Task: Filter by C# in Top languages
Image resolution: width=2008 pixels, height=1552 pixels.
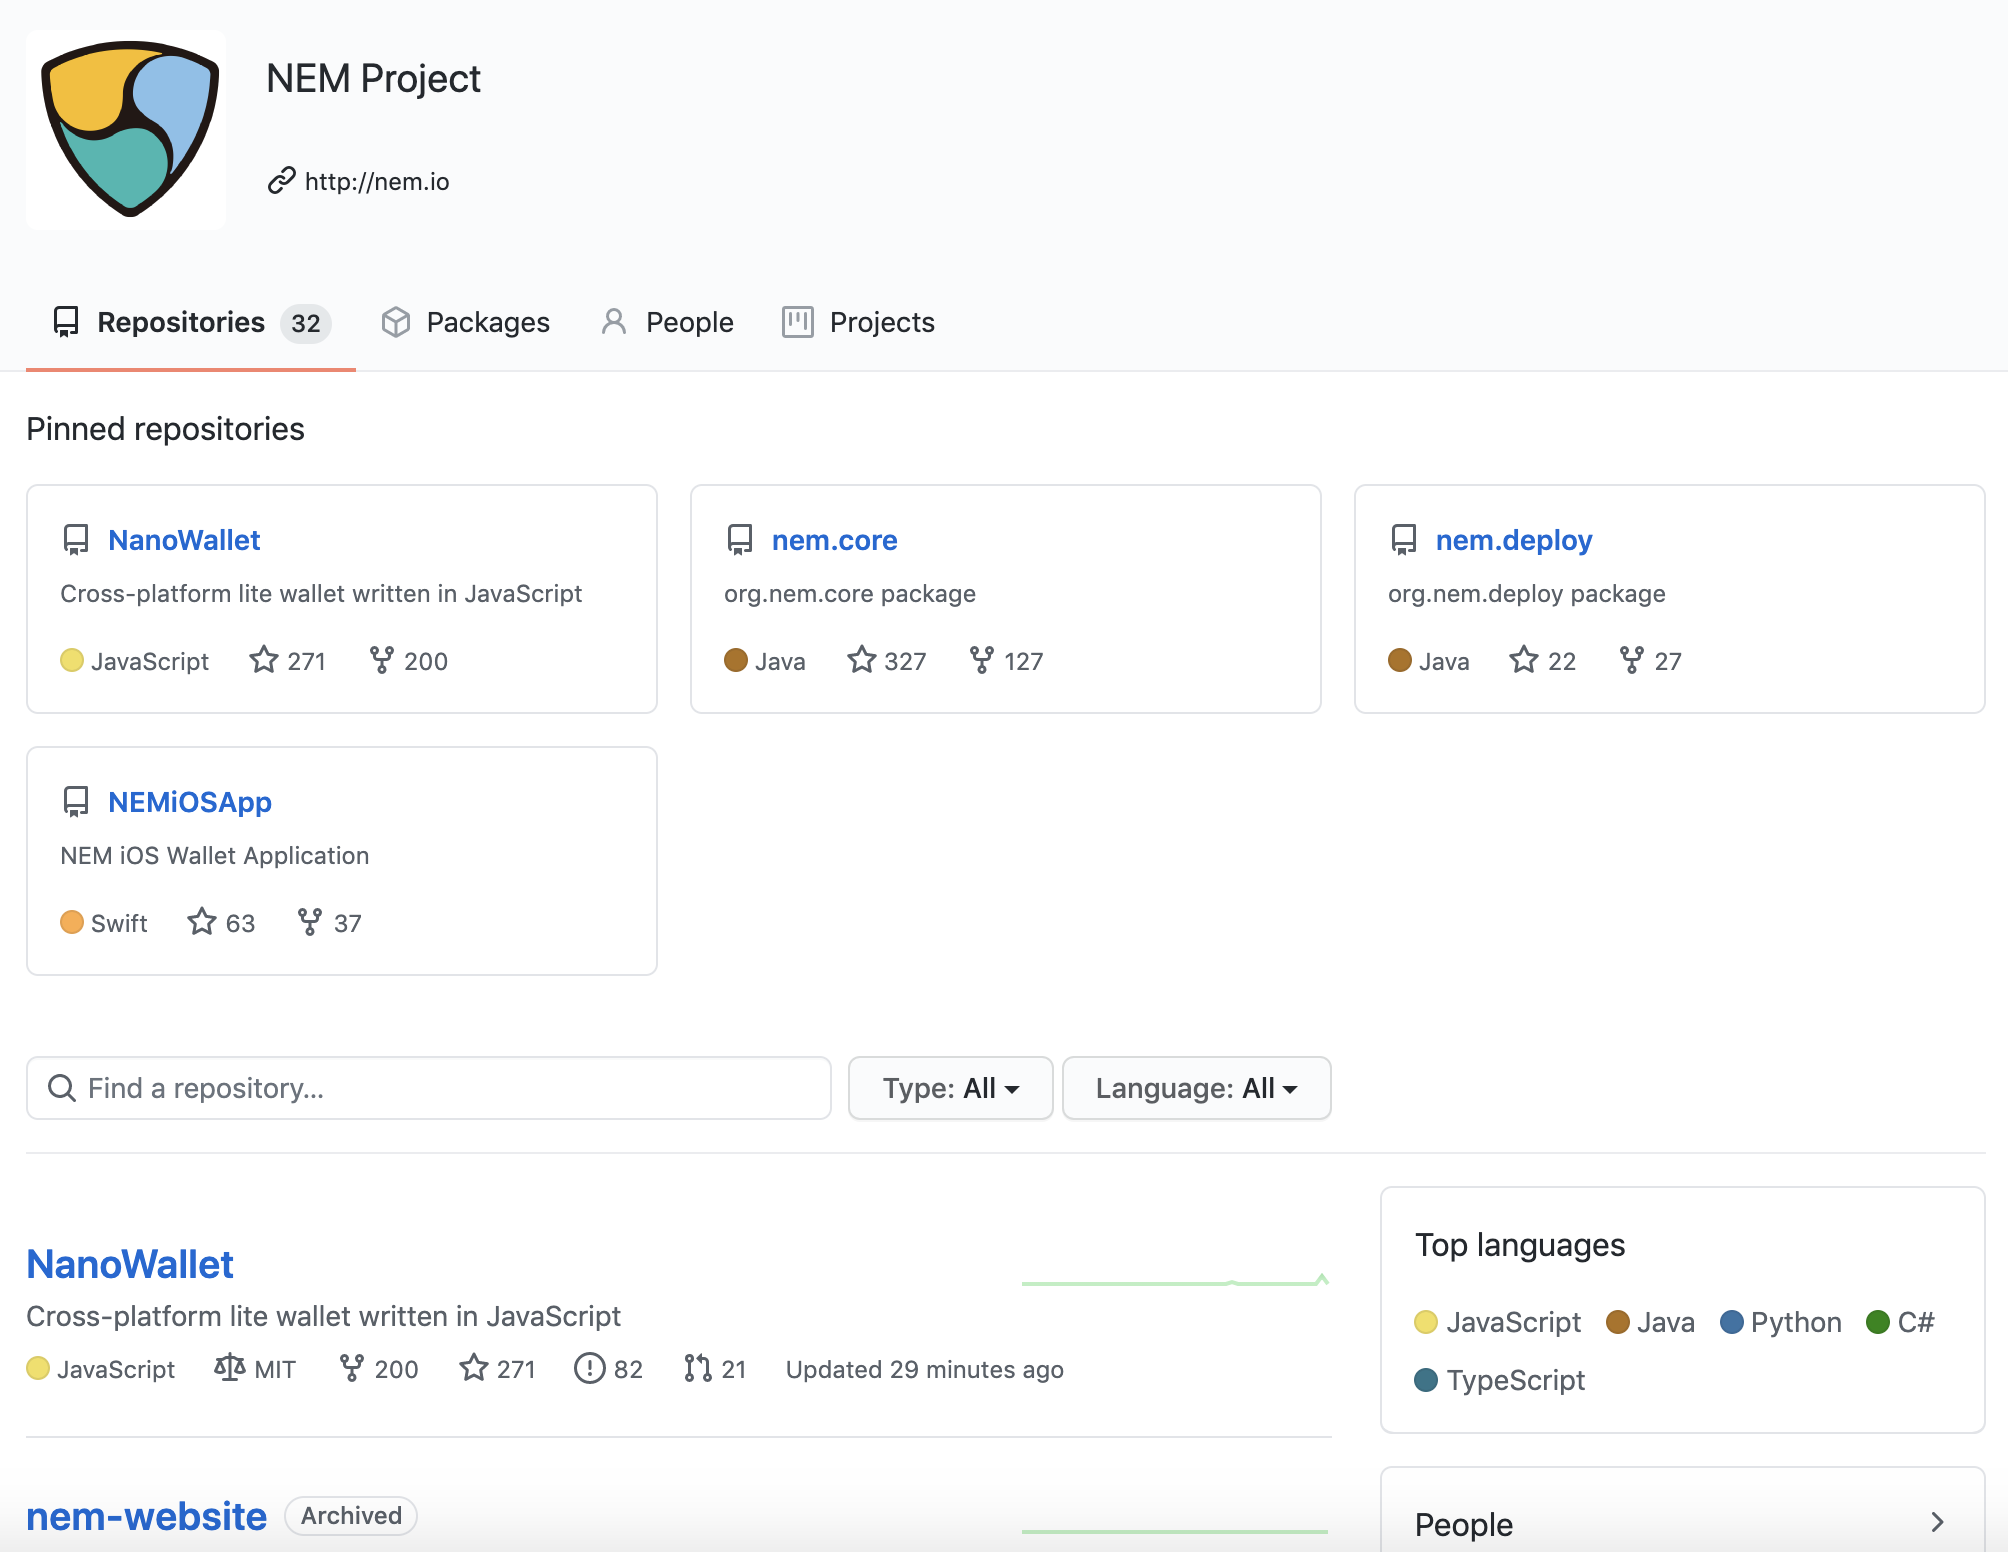Action: 1901,1322
